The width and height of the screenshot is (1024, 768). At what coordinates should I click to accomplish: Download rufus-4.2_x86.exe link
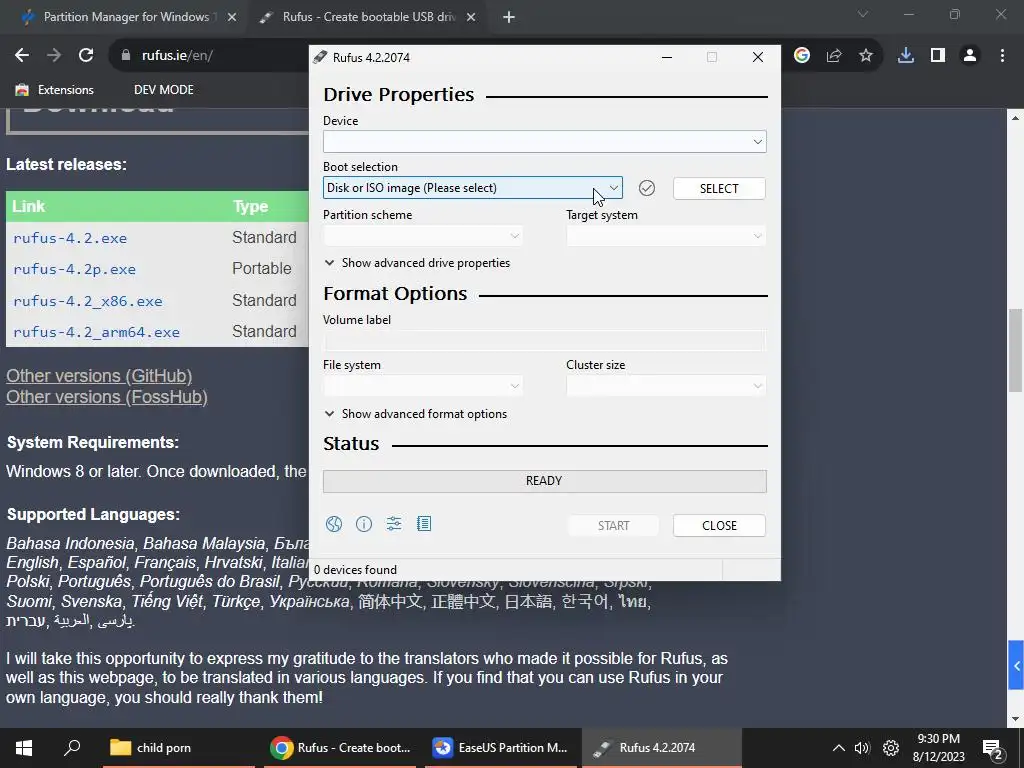pyautogui.click(x=88, y=301)
